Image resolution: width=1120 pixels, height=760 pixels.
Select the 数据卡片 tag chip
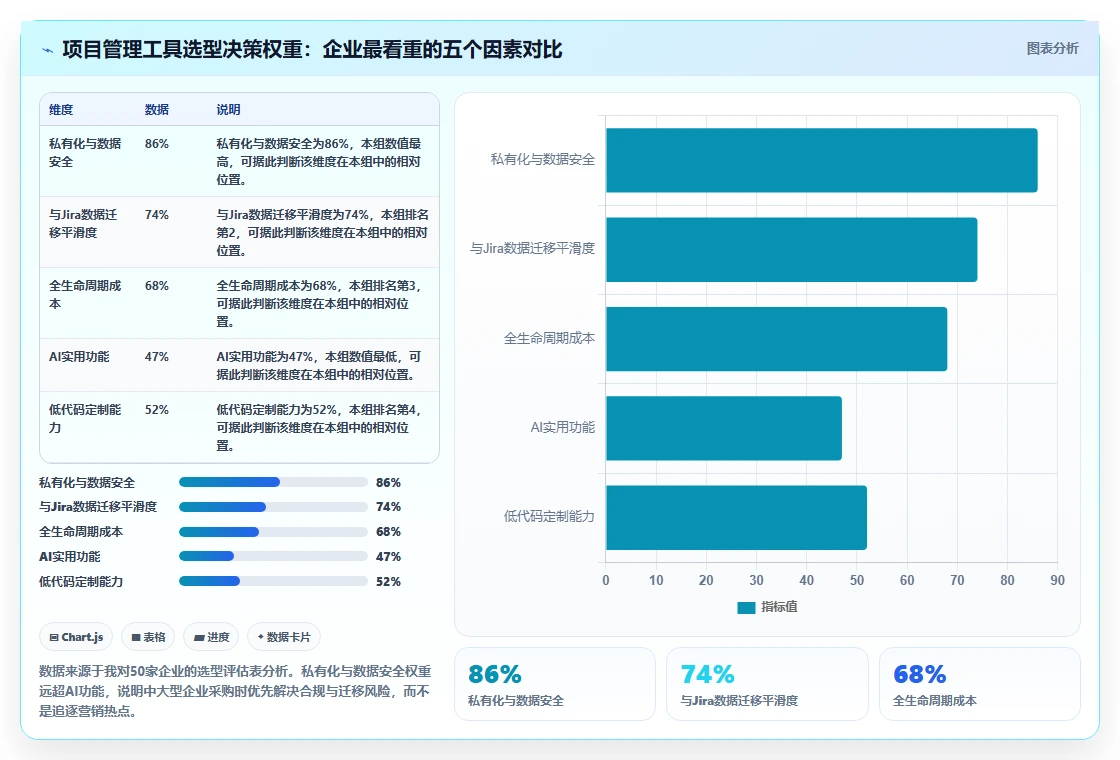coord(284,637)
